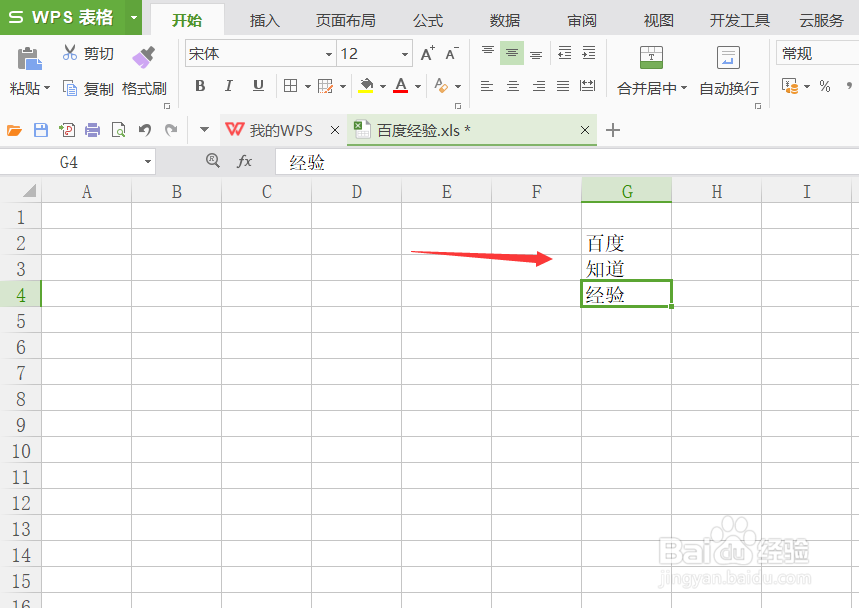859x608 pixels.
Task: Export to PDF icon in quick toolbar
Action: tap(67, 130)
